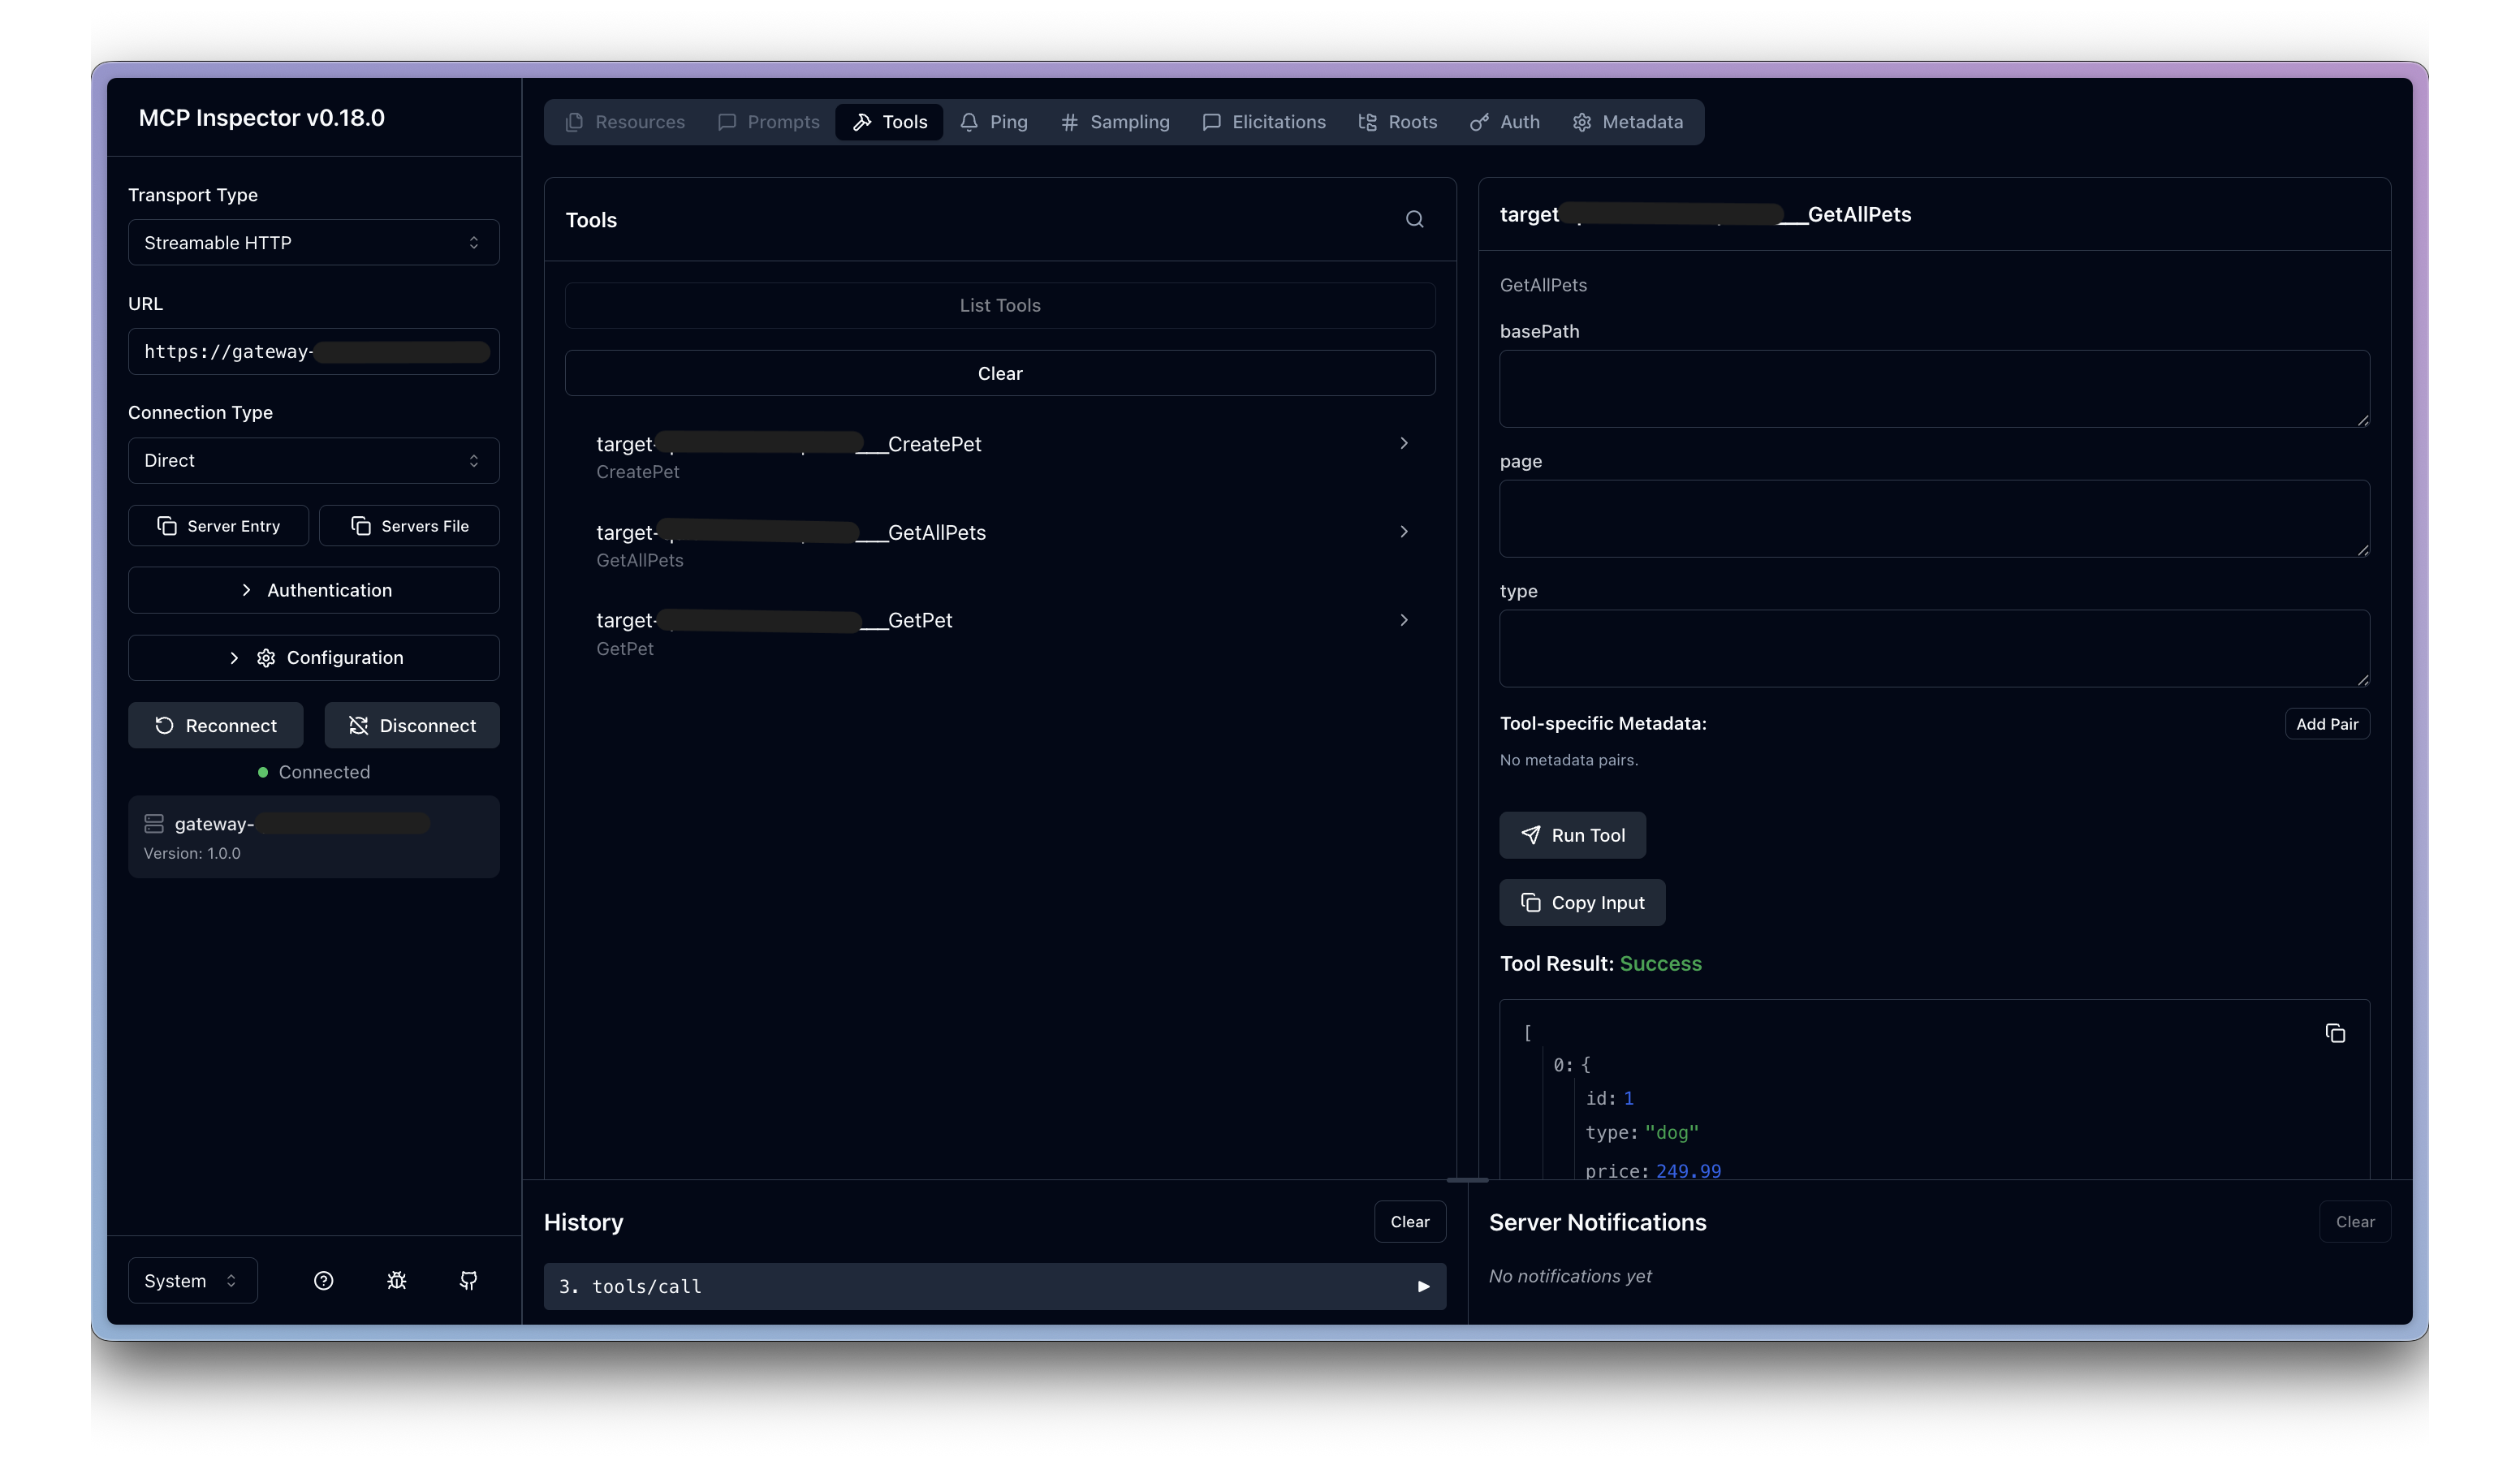
Task: Open the help question mark icon
Action: pyautogui.click(x=323, y=1281)
